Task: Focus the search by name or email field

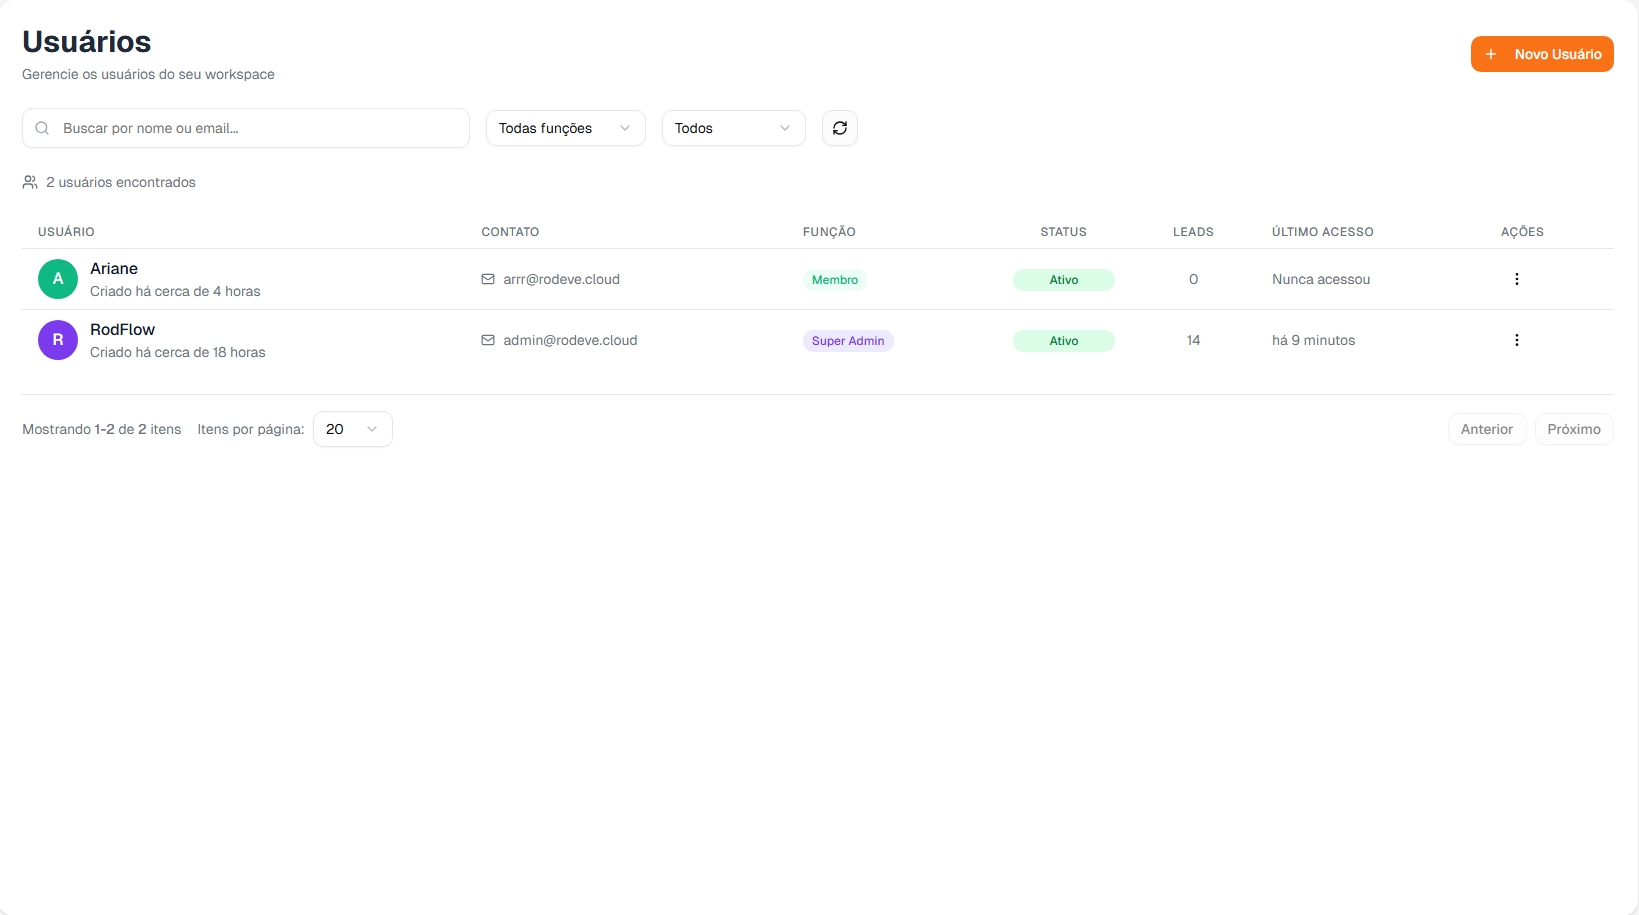Action: (255, 128)
